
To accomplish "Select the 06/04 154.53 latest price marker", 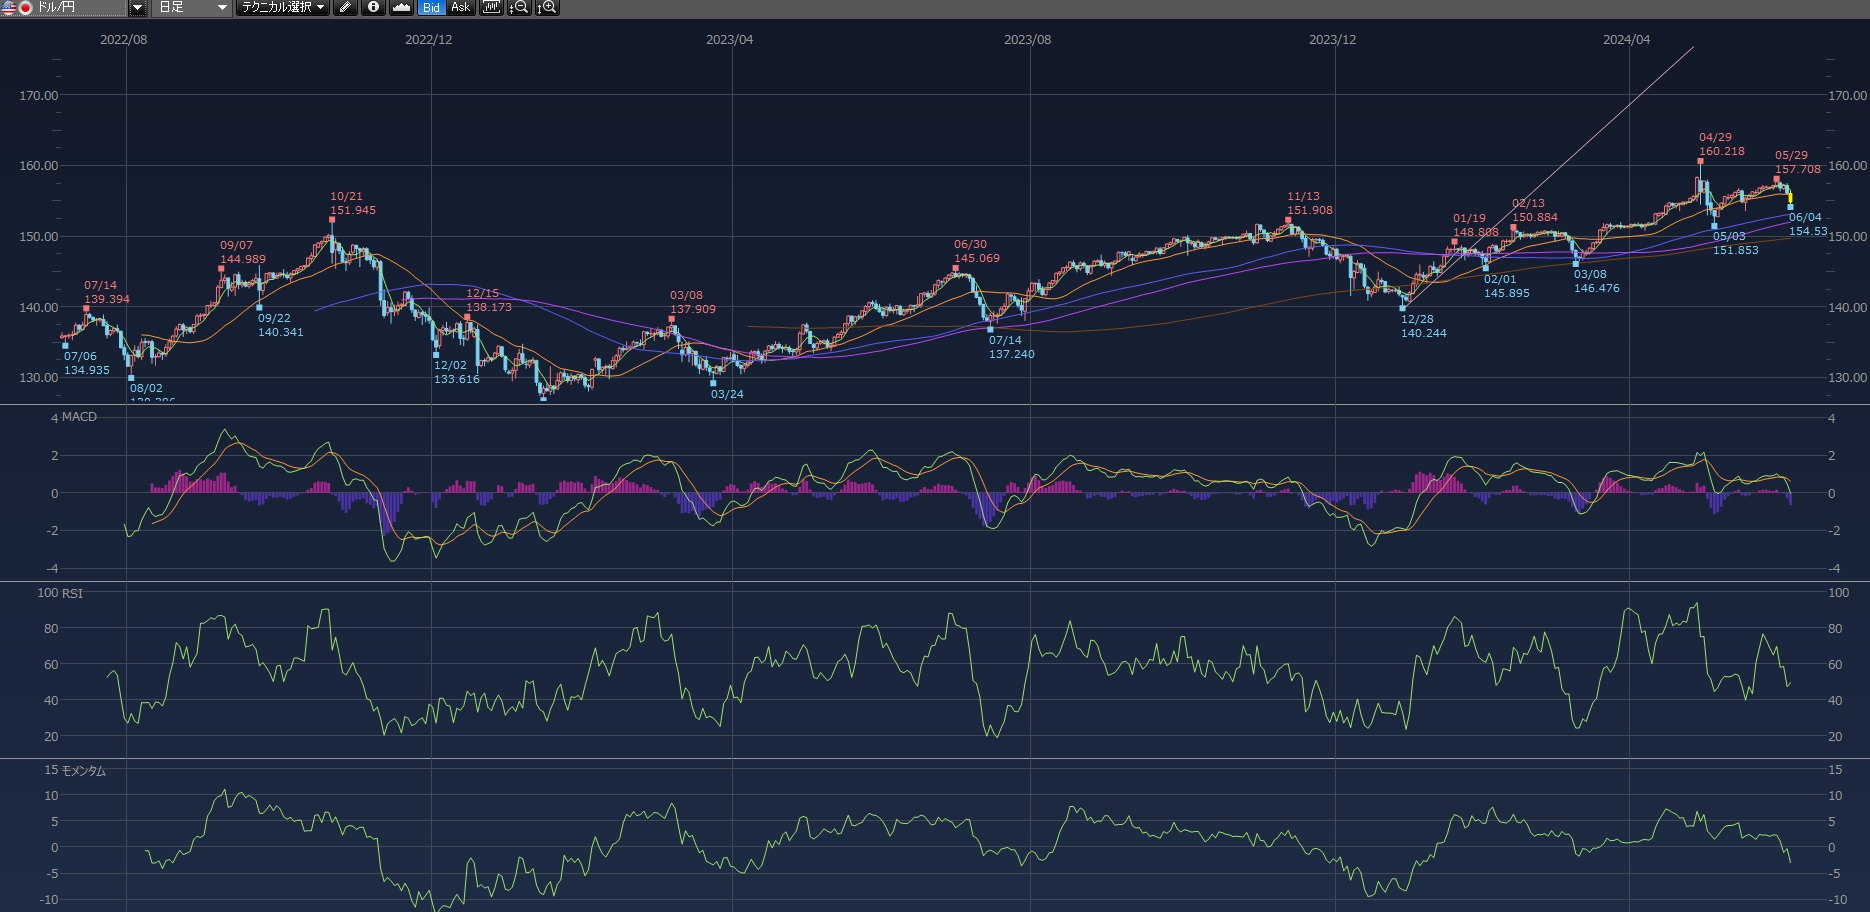I will (1790, 207).
